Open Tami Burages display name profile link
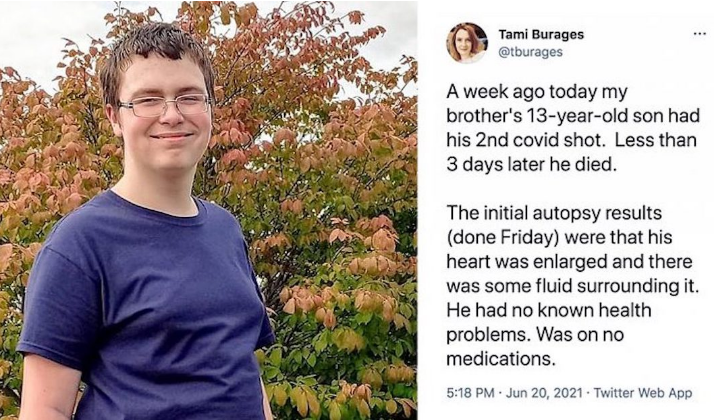The width and height of the screenshot is (723, 420). coord(541,35)
